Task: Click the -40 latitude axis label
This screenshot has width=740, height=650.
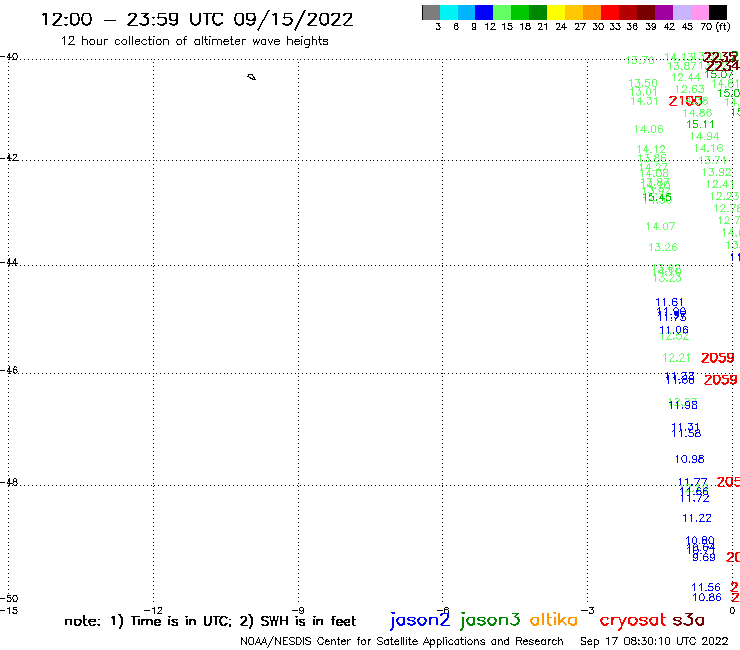Action: [x=9, y=57]
